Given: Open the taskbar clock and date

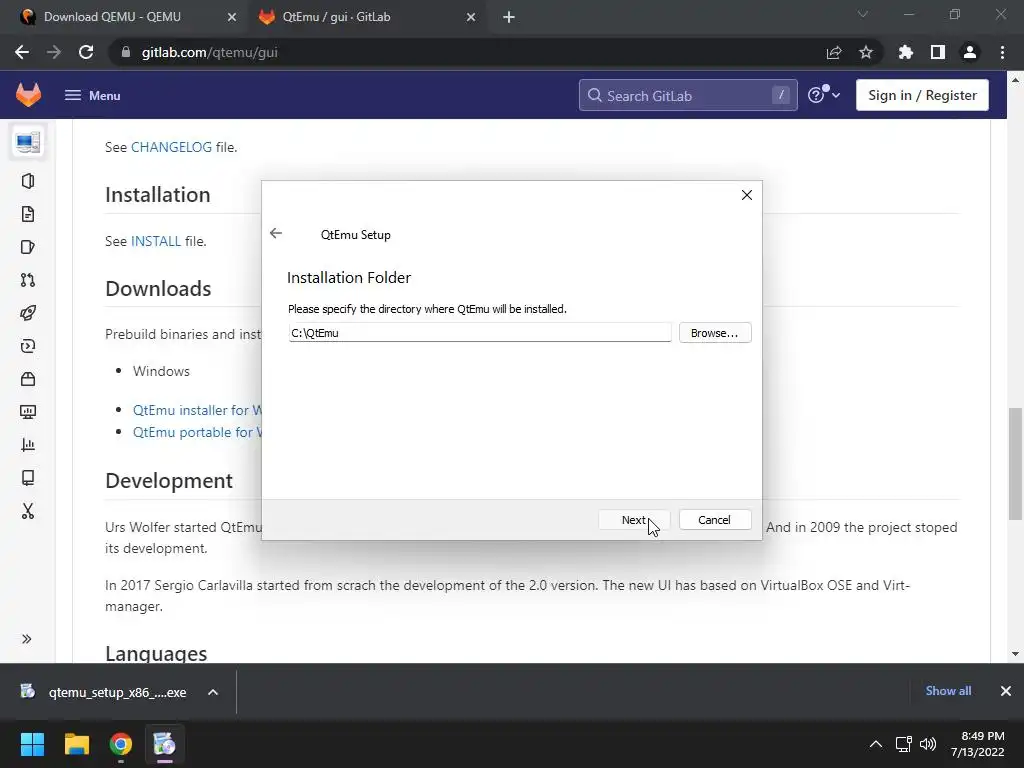Looking at the screenshot, I should point(978,744).
